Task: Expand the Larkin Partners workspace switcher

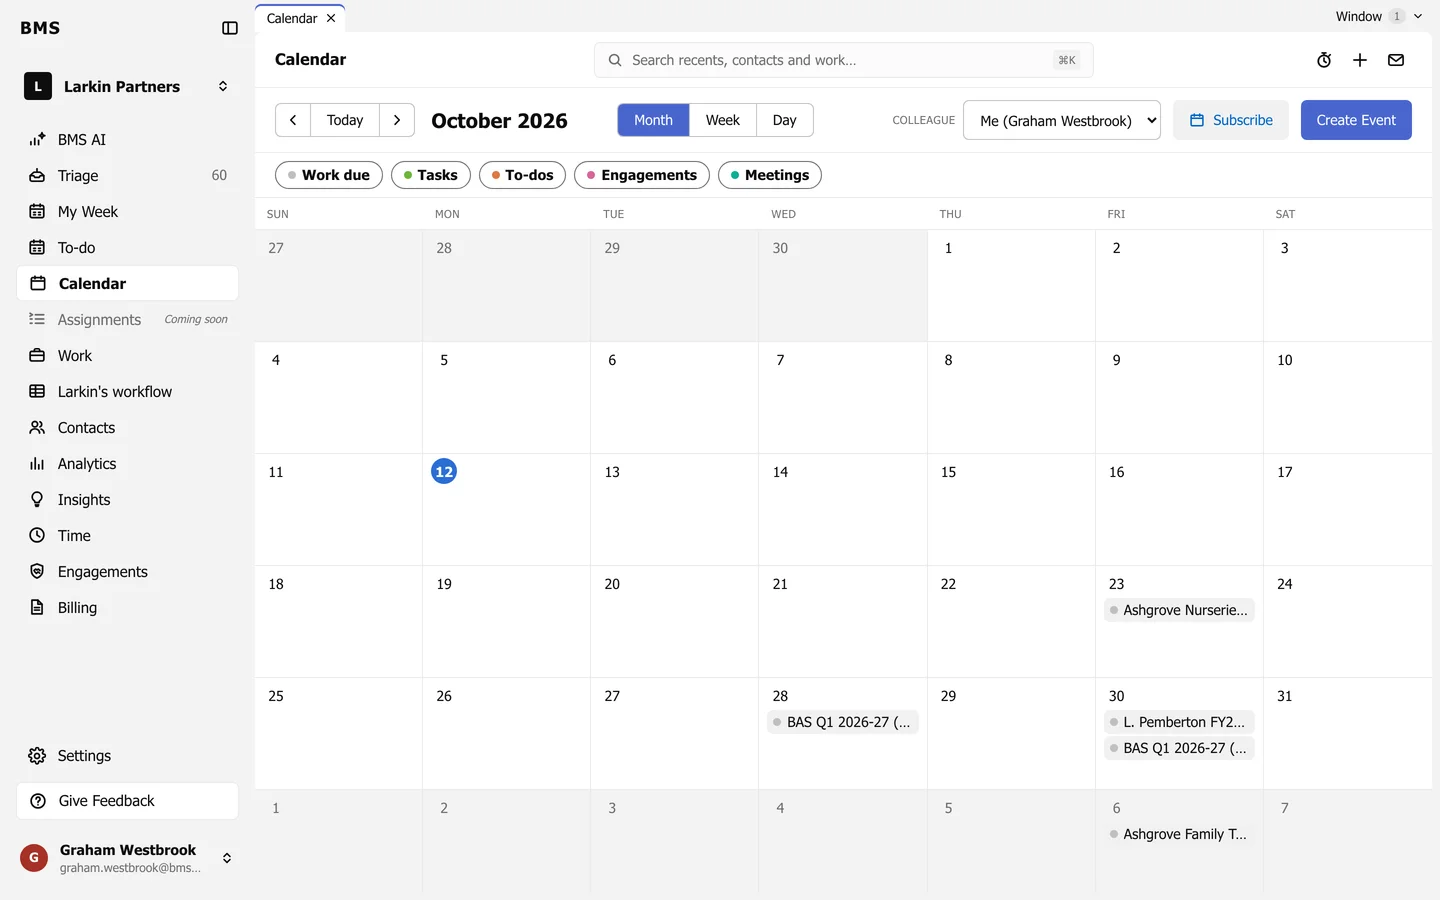Action: click(x=128, y=86)
